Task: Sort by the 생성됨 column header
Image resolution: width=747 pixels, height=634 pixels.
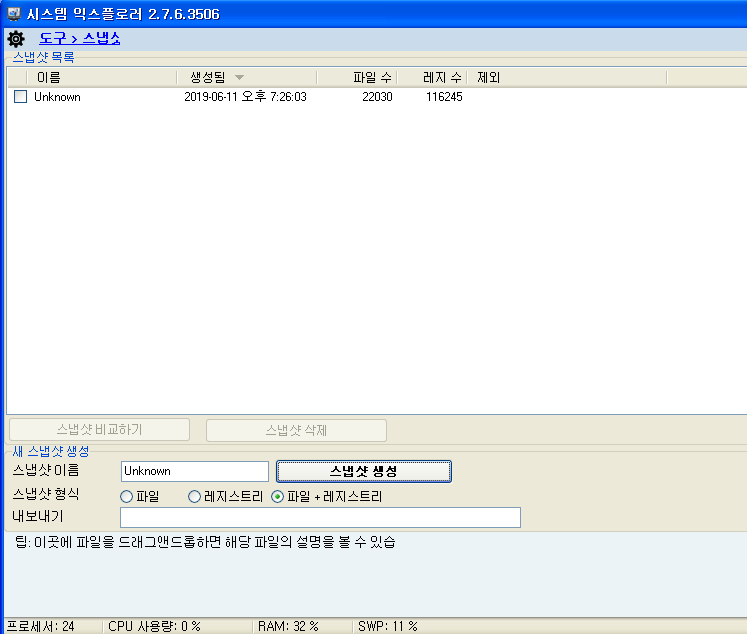Action: coord(246,77)
